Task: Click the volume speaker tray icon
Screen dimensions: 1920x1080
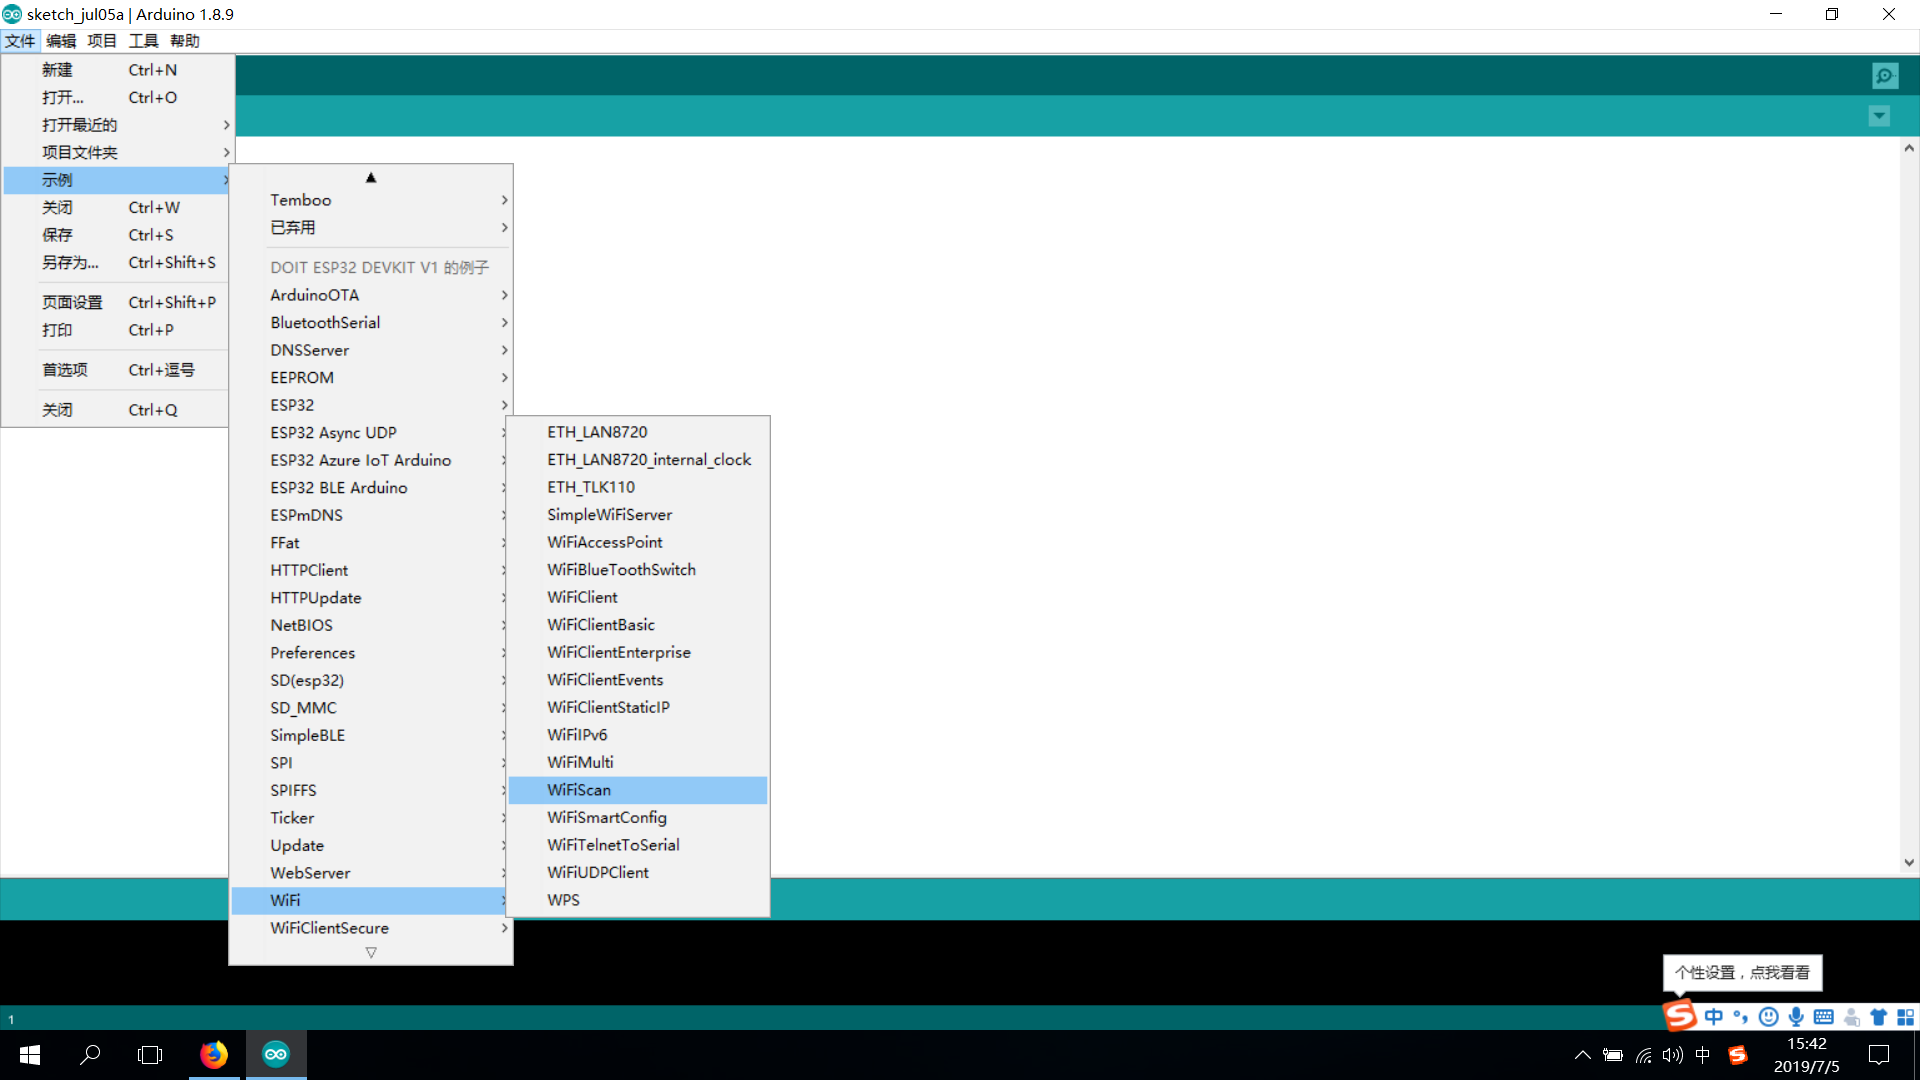Action: pos(1672,1055)
